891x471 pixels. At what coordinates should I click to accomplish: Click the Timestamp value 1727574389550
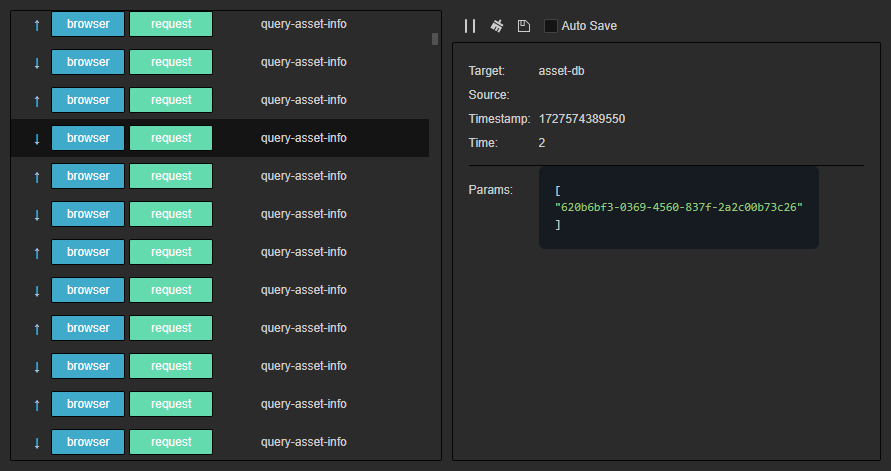click(x=582, y=119)
